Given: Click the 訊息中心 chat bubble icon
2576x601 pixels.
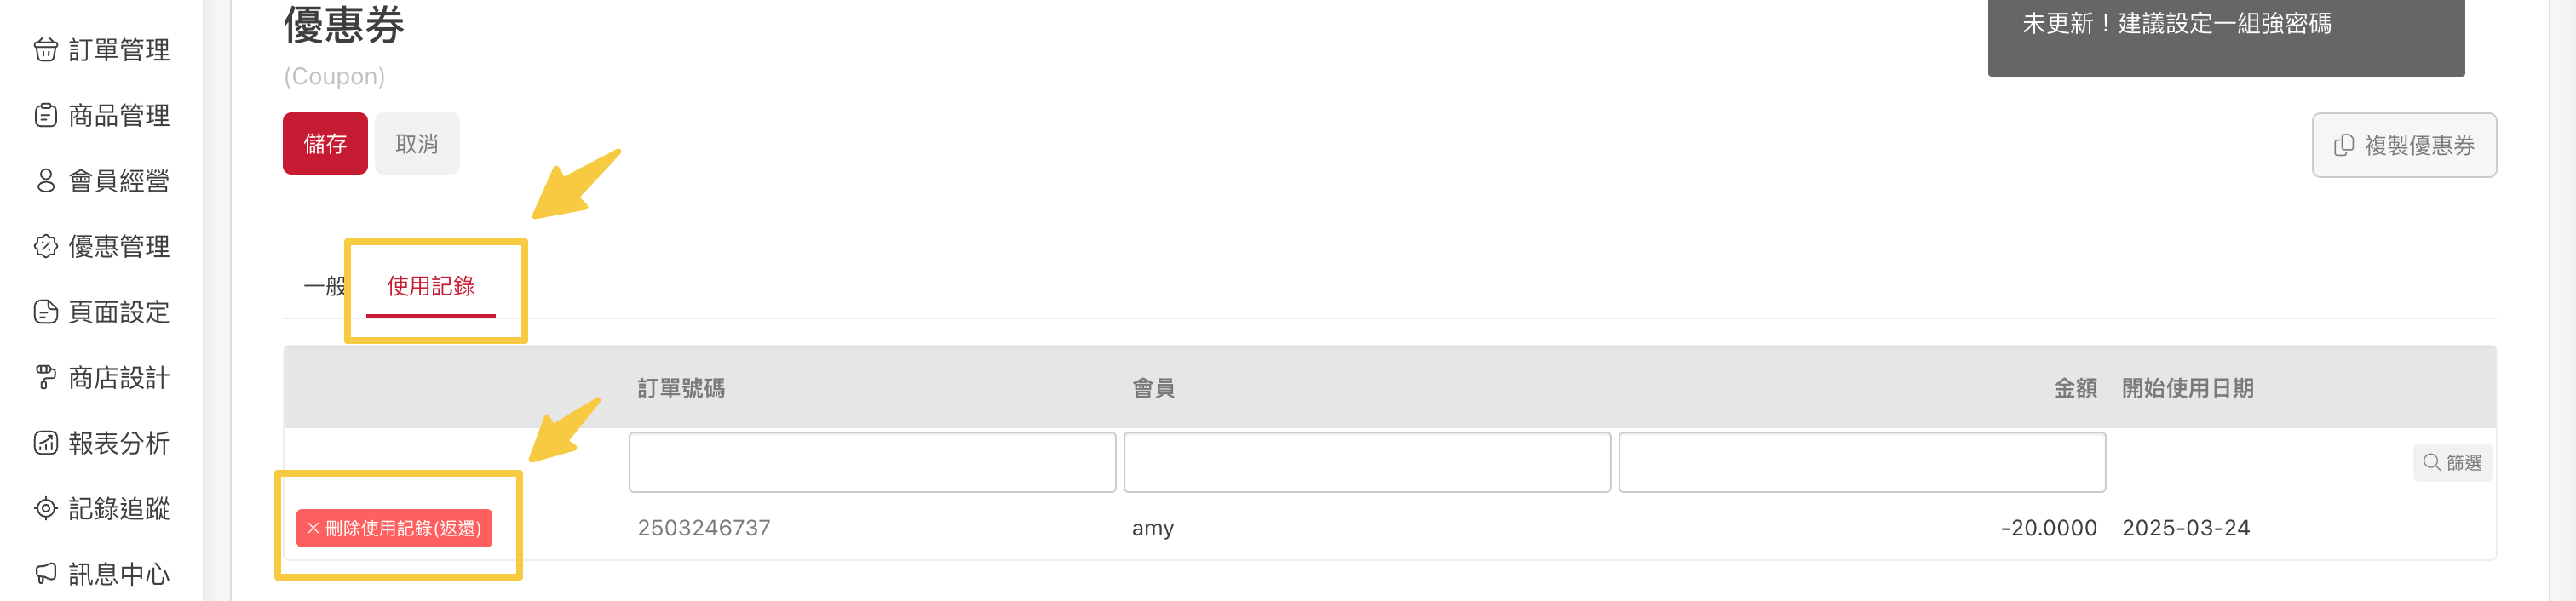Looking at the screenshot, I should pyautogui.click(x=46, y=573).
